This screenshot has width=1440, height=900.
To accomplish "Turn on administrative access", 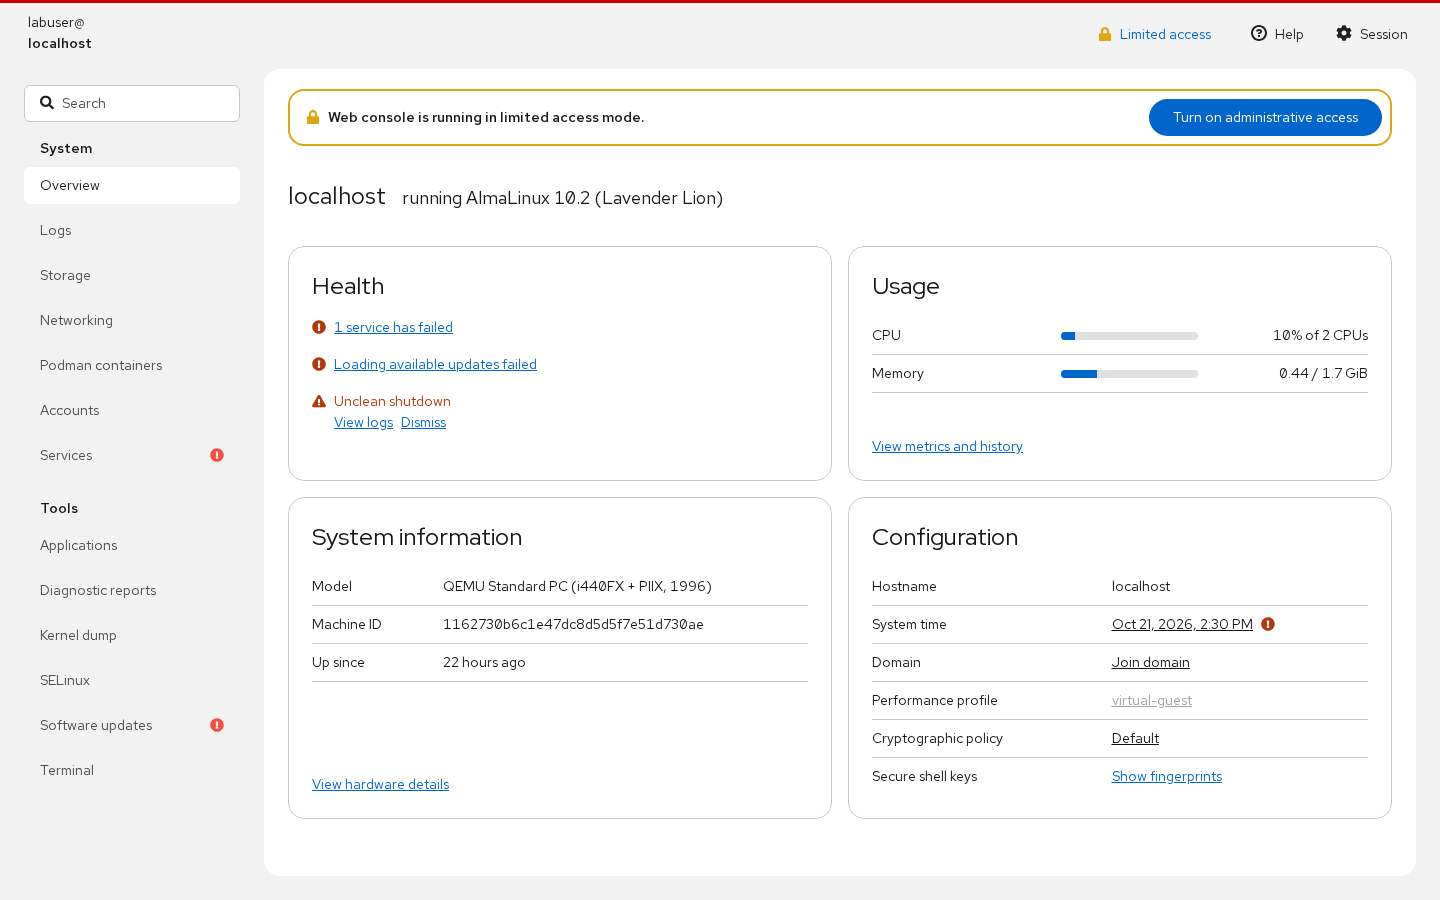I will (1265, 117).
